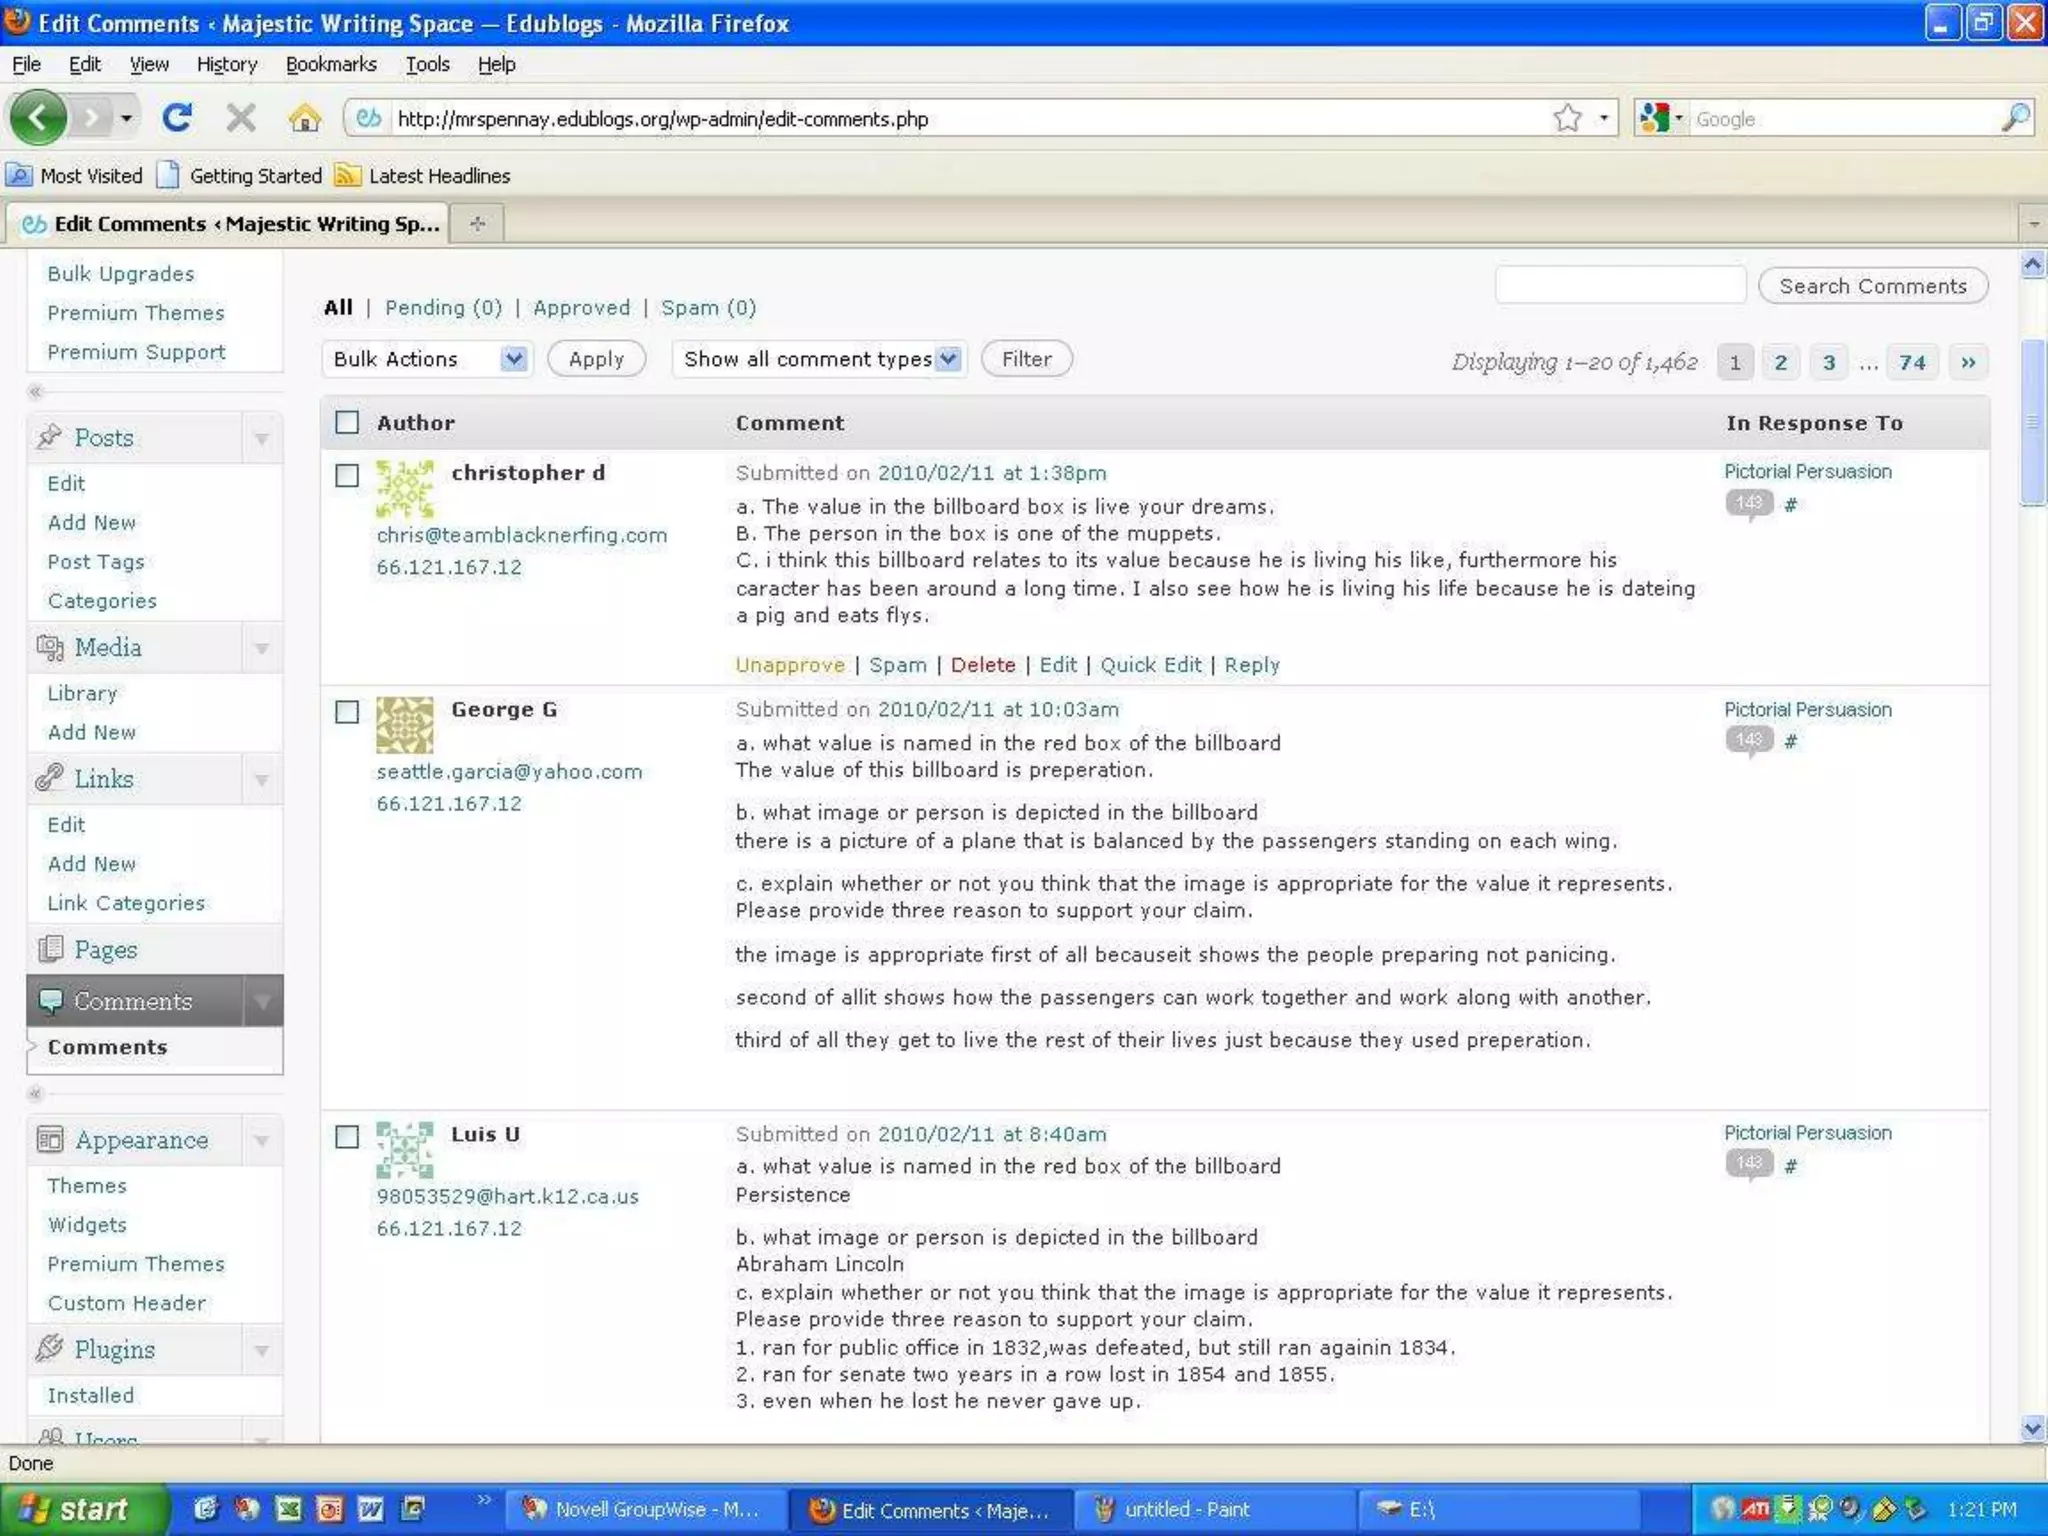Click the search magnifier icon in the Google box

(x=2015, y=118)
